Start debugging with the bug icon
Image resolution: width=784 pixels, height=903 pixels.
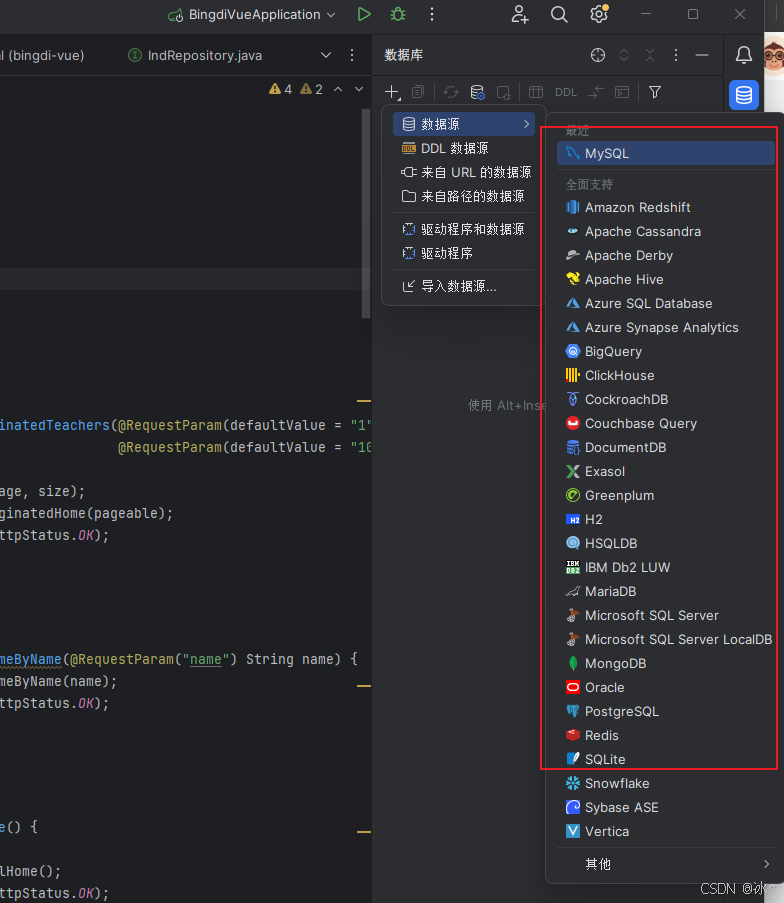point(398,14)
